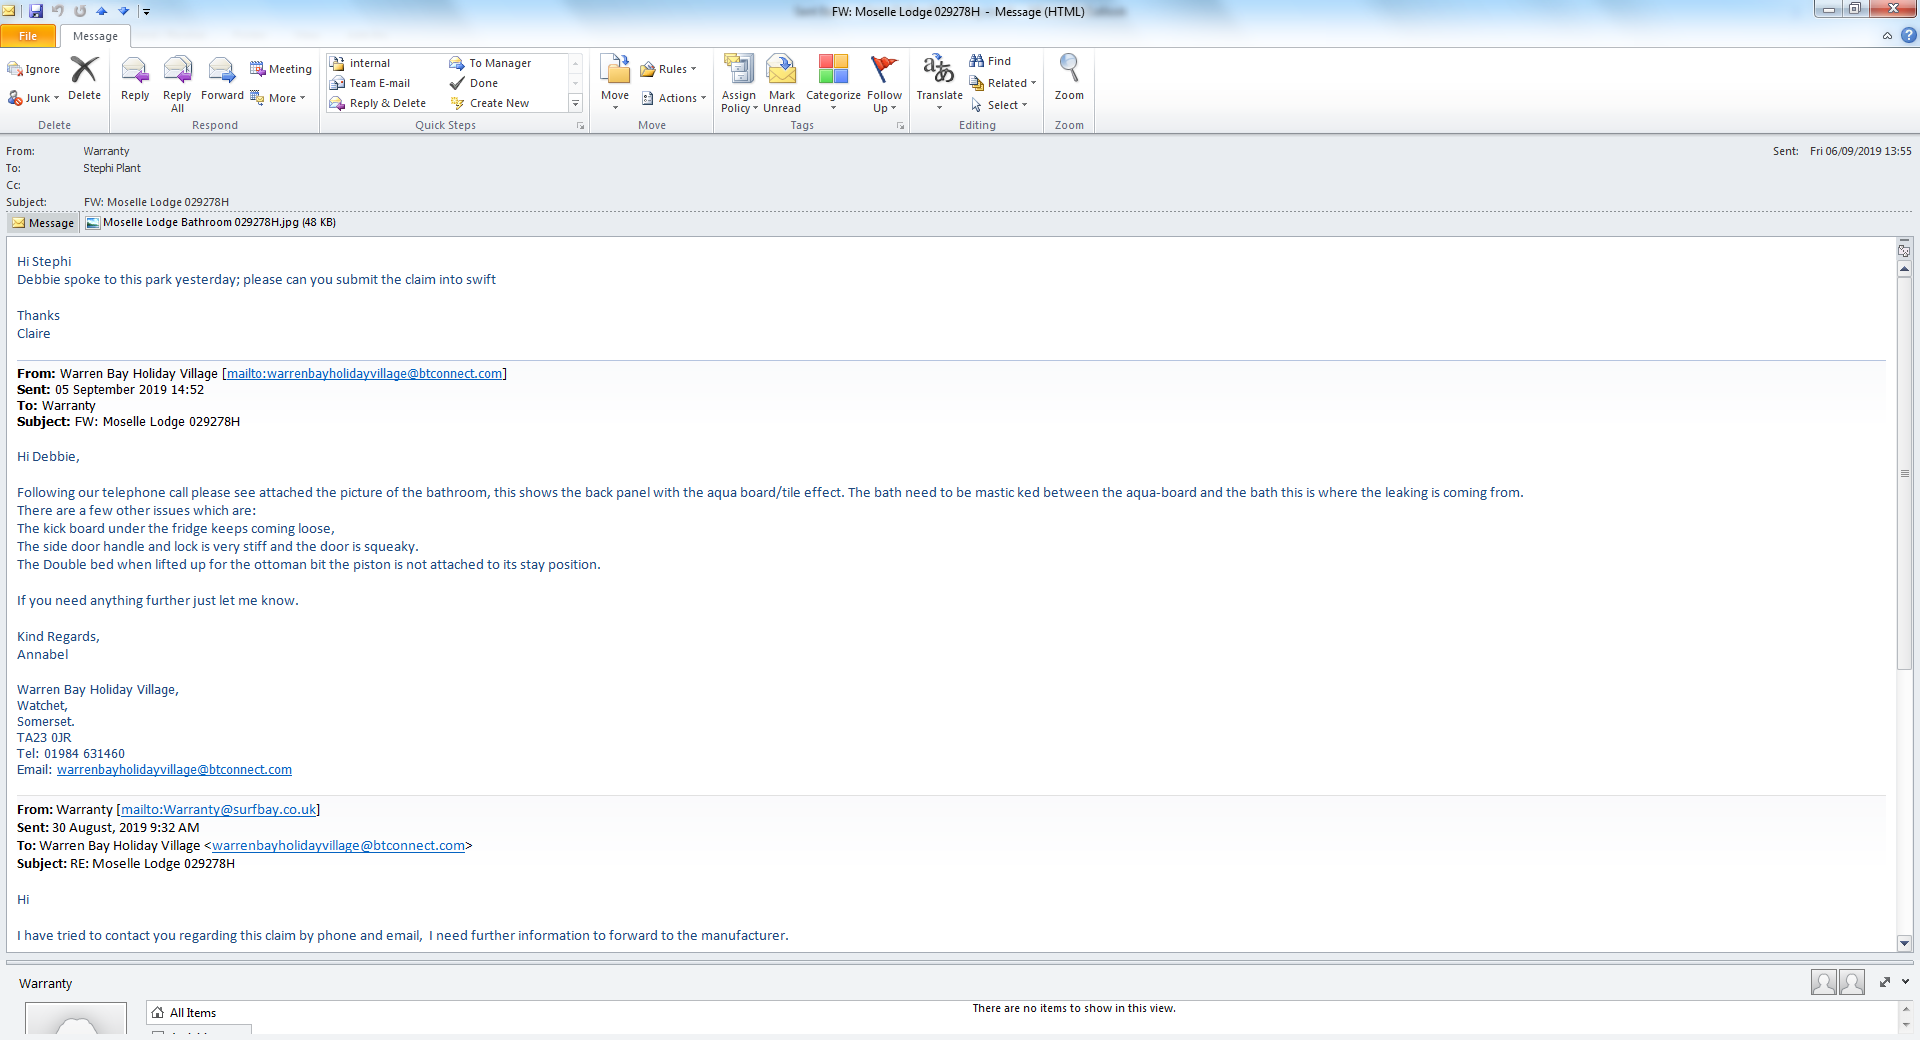Click Reply All in the Respond group

177,83
